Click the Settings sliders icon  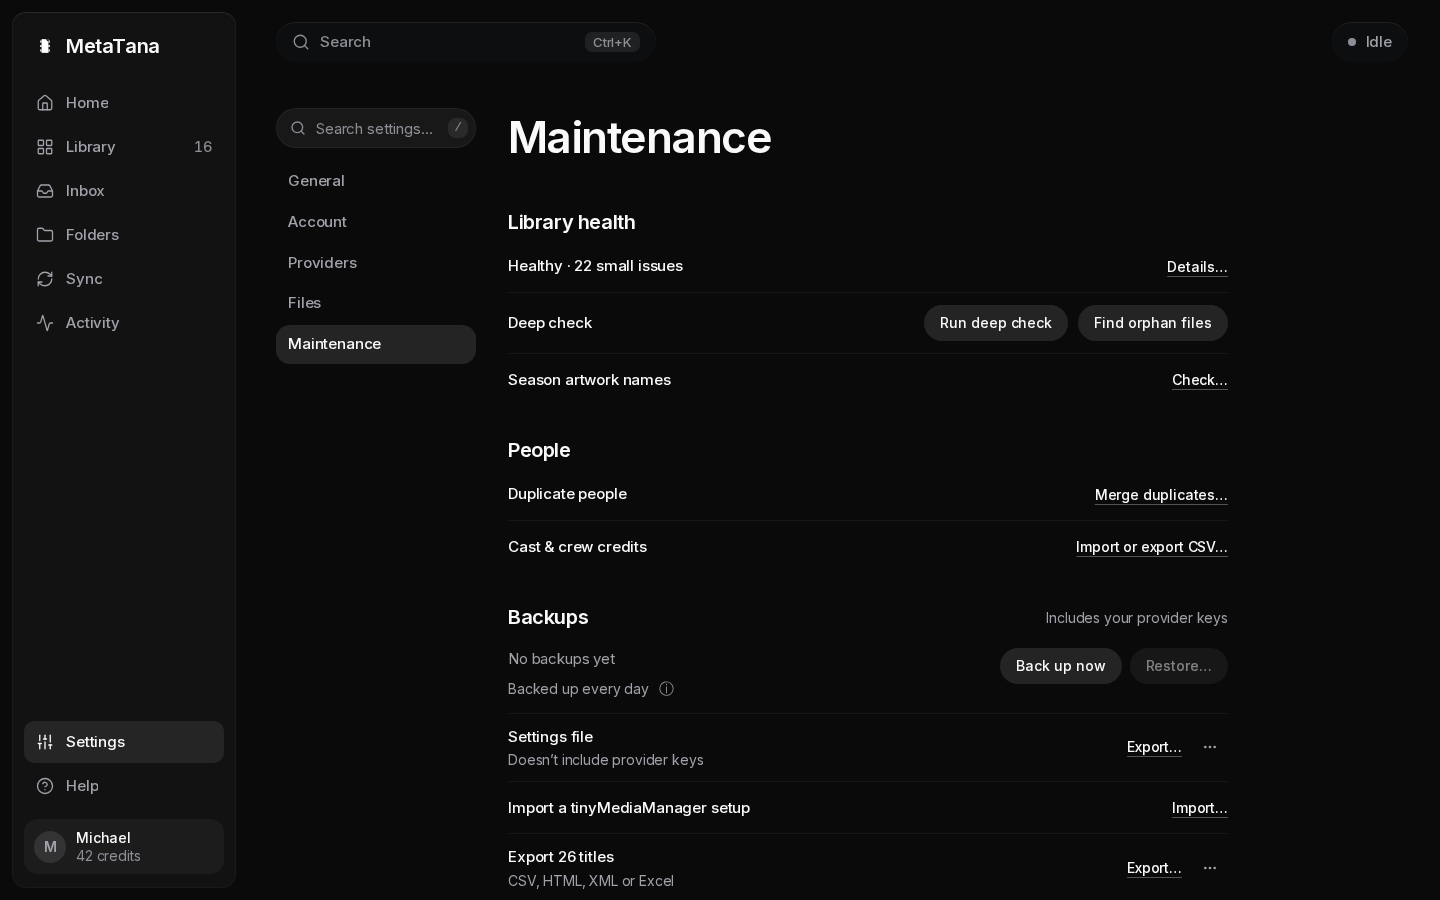[45, 742]
